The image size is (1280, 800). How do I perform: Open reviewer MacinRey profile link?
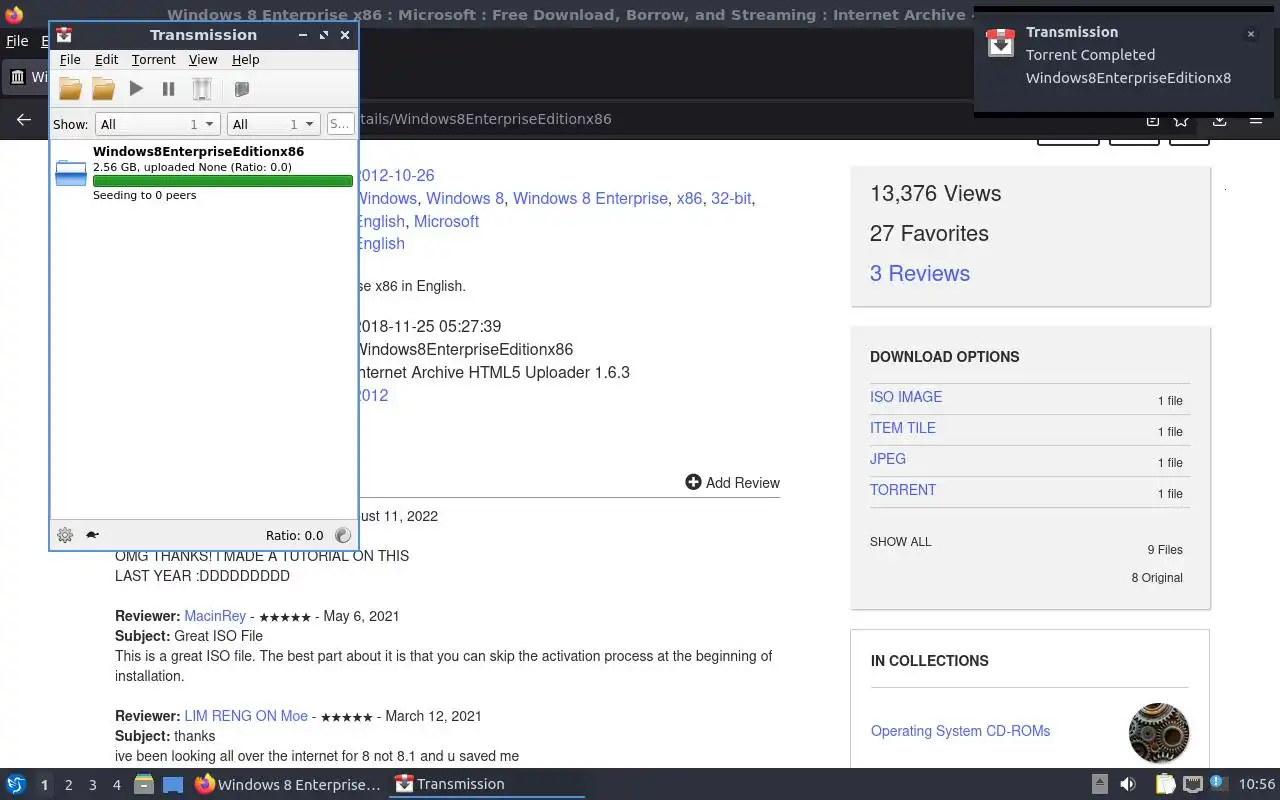coord(215,616)
